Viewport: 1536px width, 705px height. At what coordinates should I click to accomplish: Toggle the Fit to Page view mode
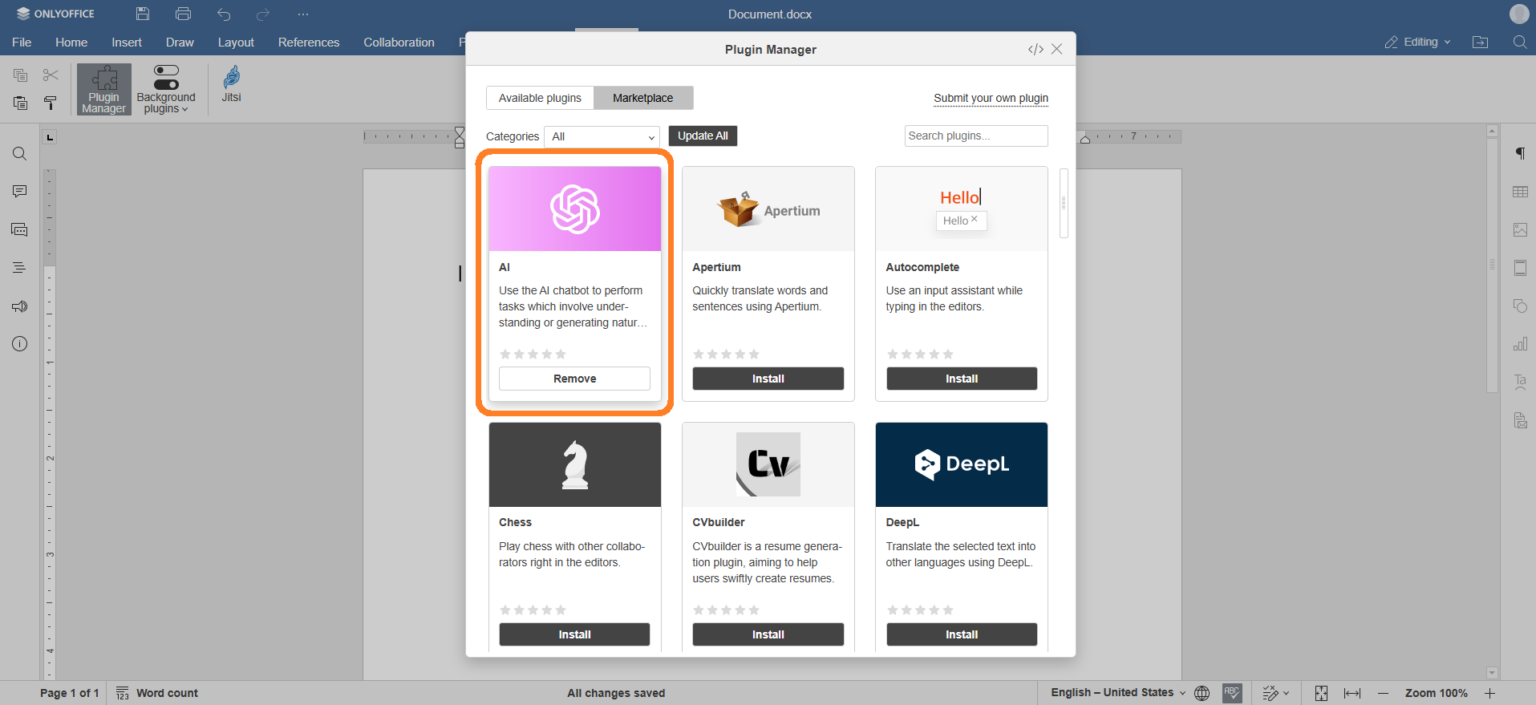point(1320,692)
